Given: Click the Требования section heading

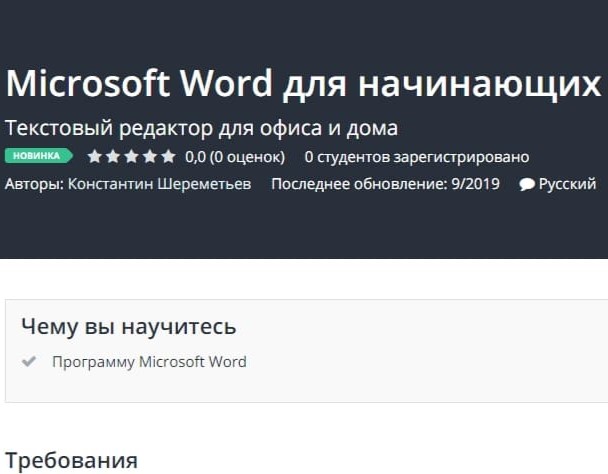Looking at the screenshot, I should (x=71, y=461).
